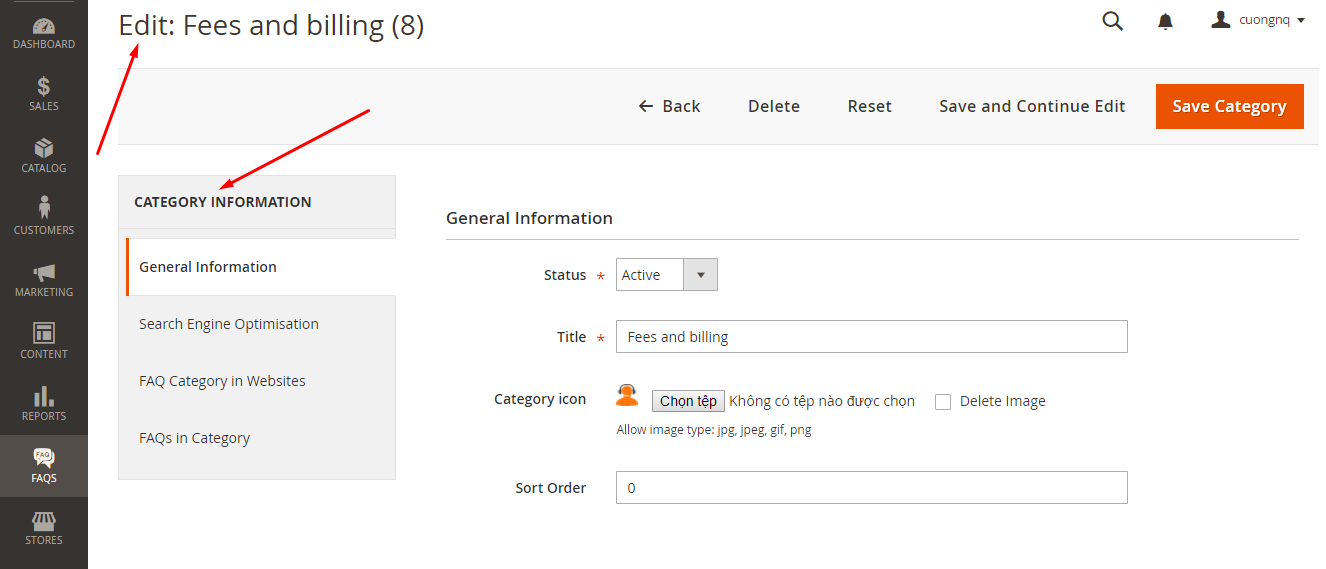Click the search magnifier icon
1326x569 pixels.
[x=1112, y=21]
